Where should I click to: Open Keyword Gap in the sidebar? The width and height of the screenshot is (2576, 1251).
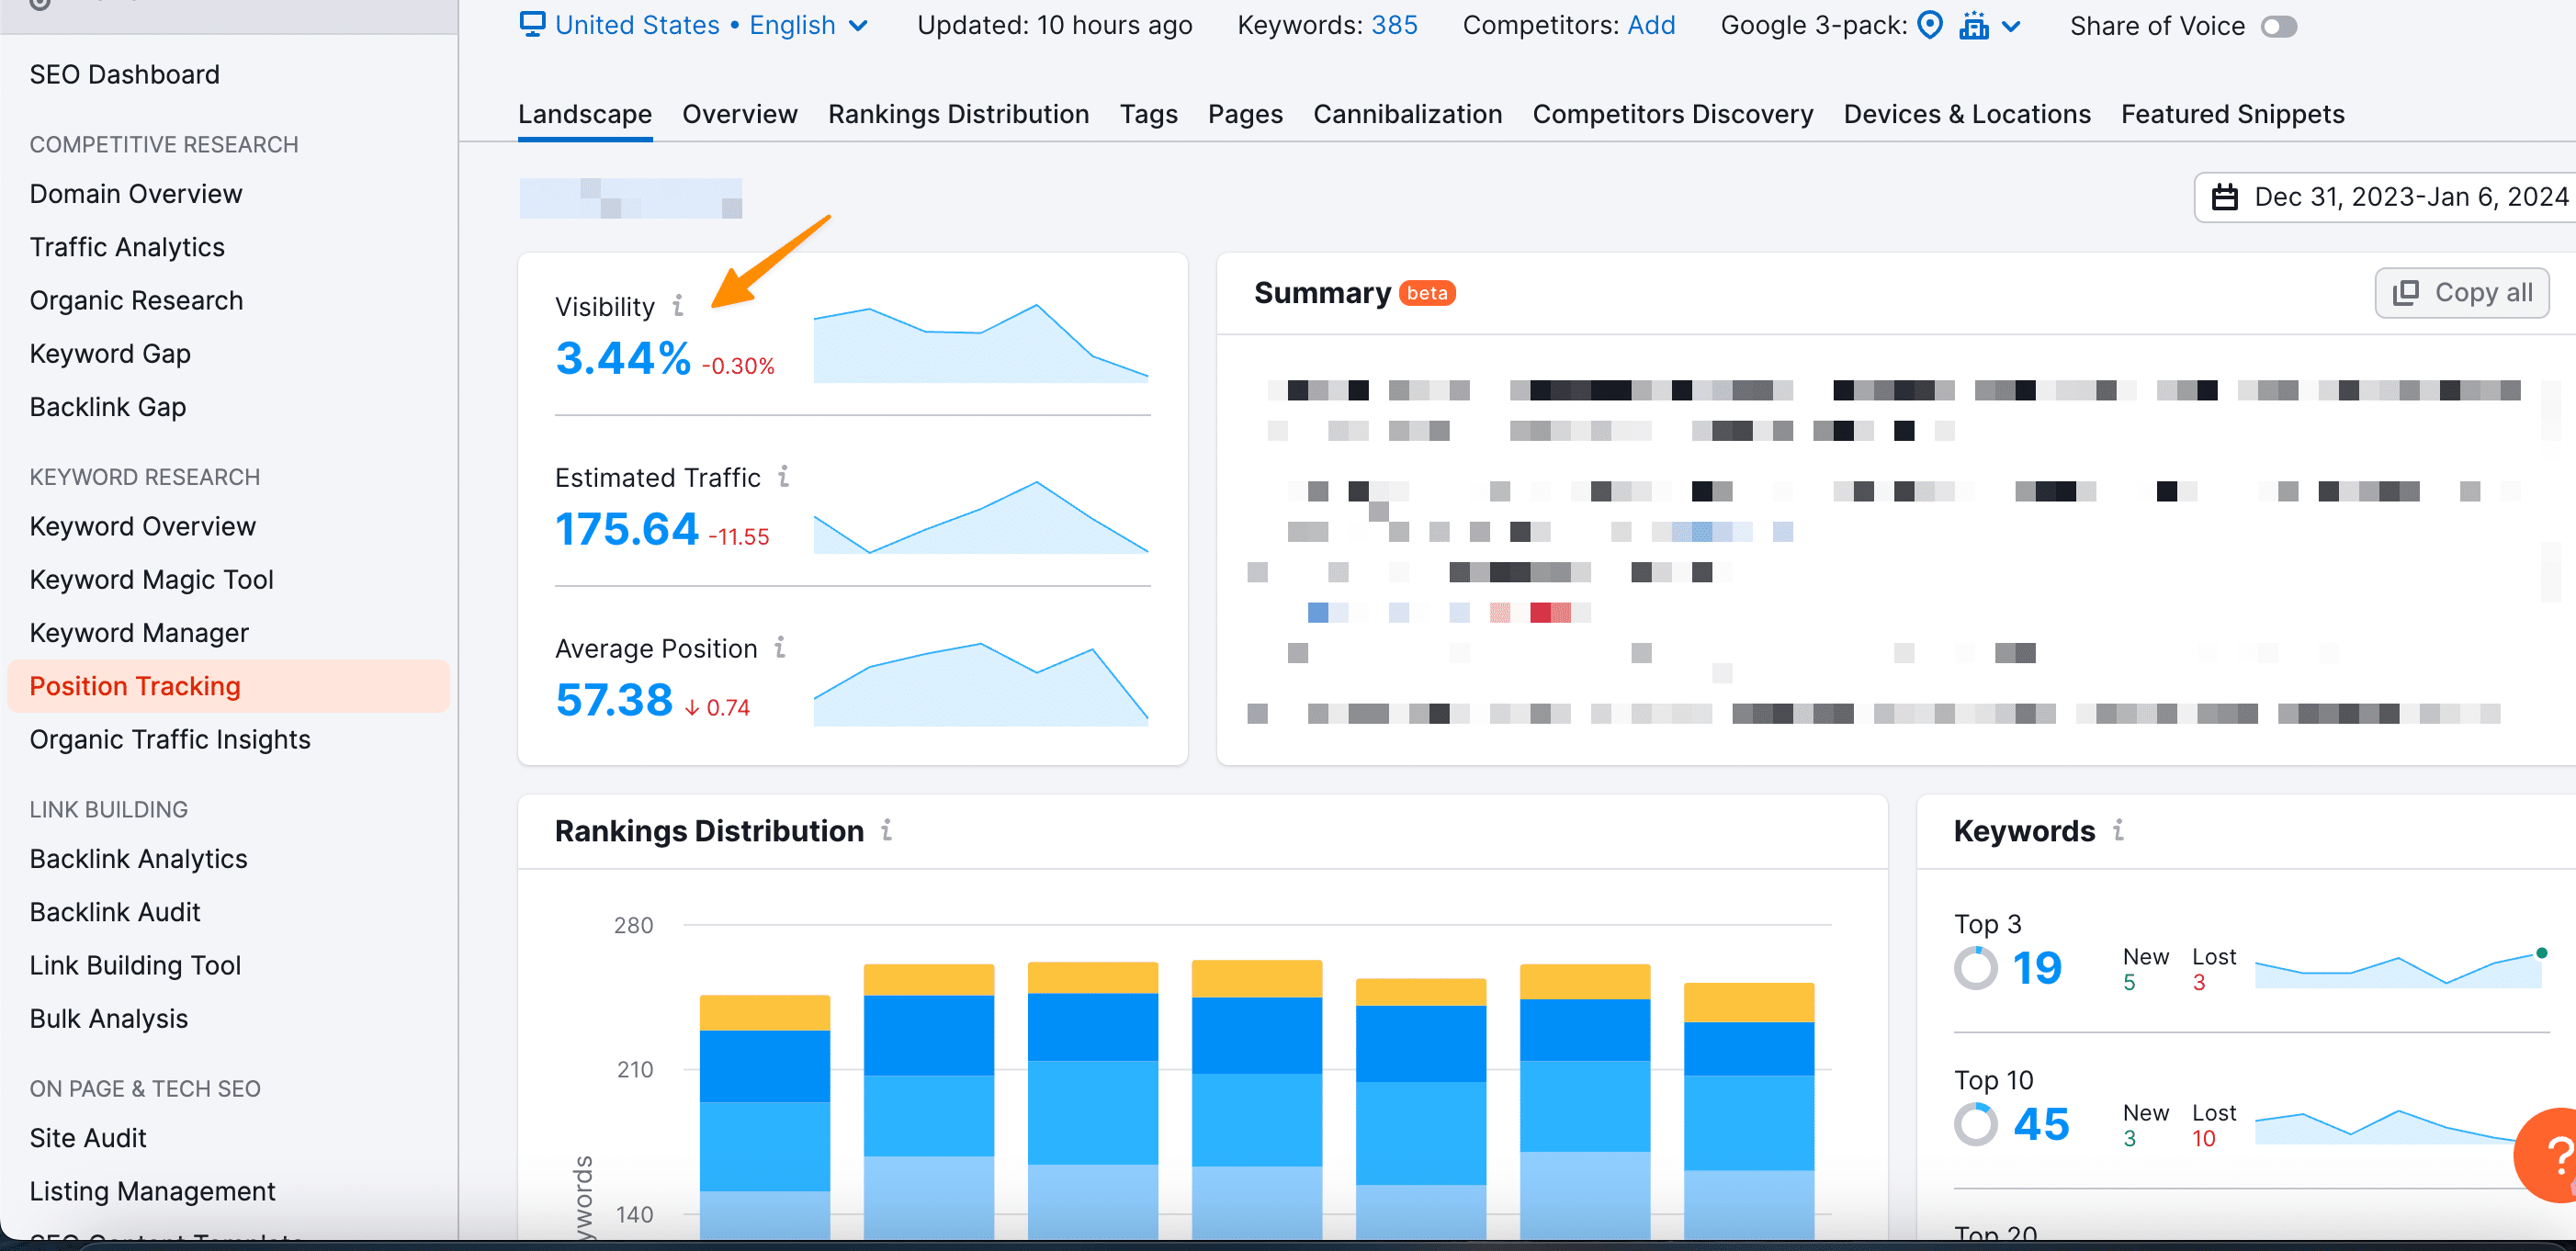(110, 353)
